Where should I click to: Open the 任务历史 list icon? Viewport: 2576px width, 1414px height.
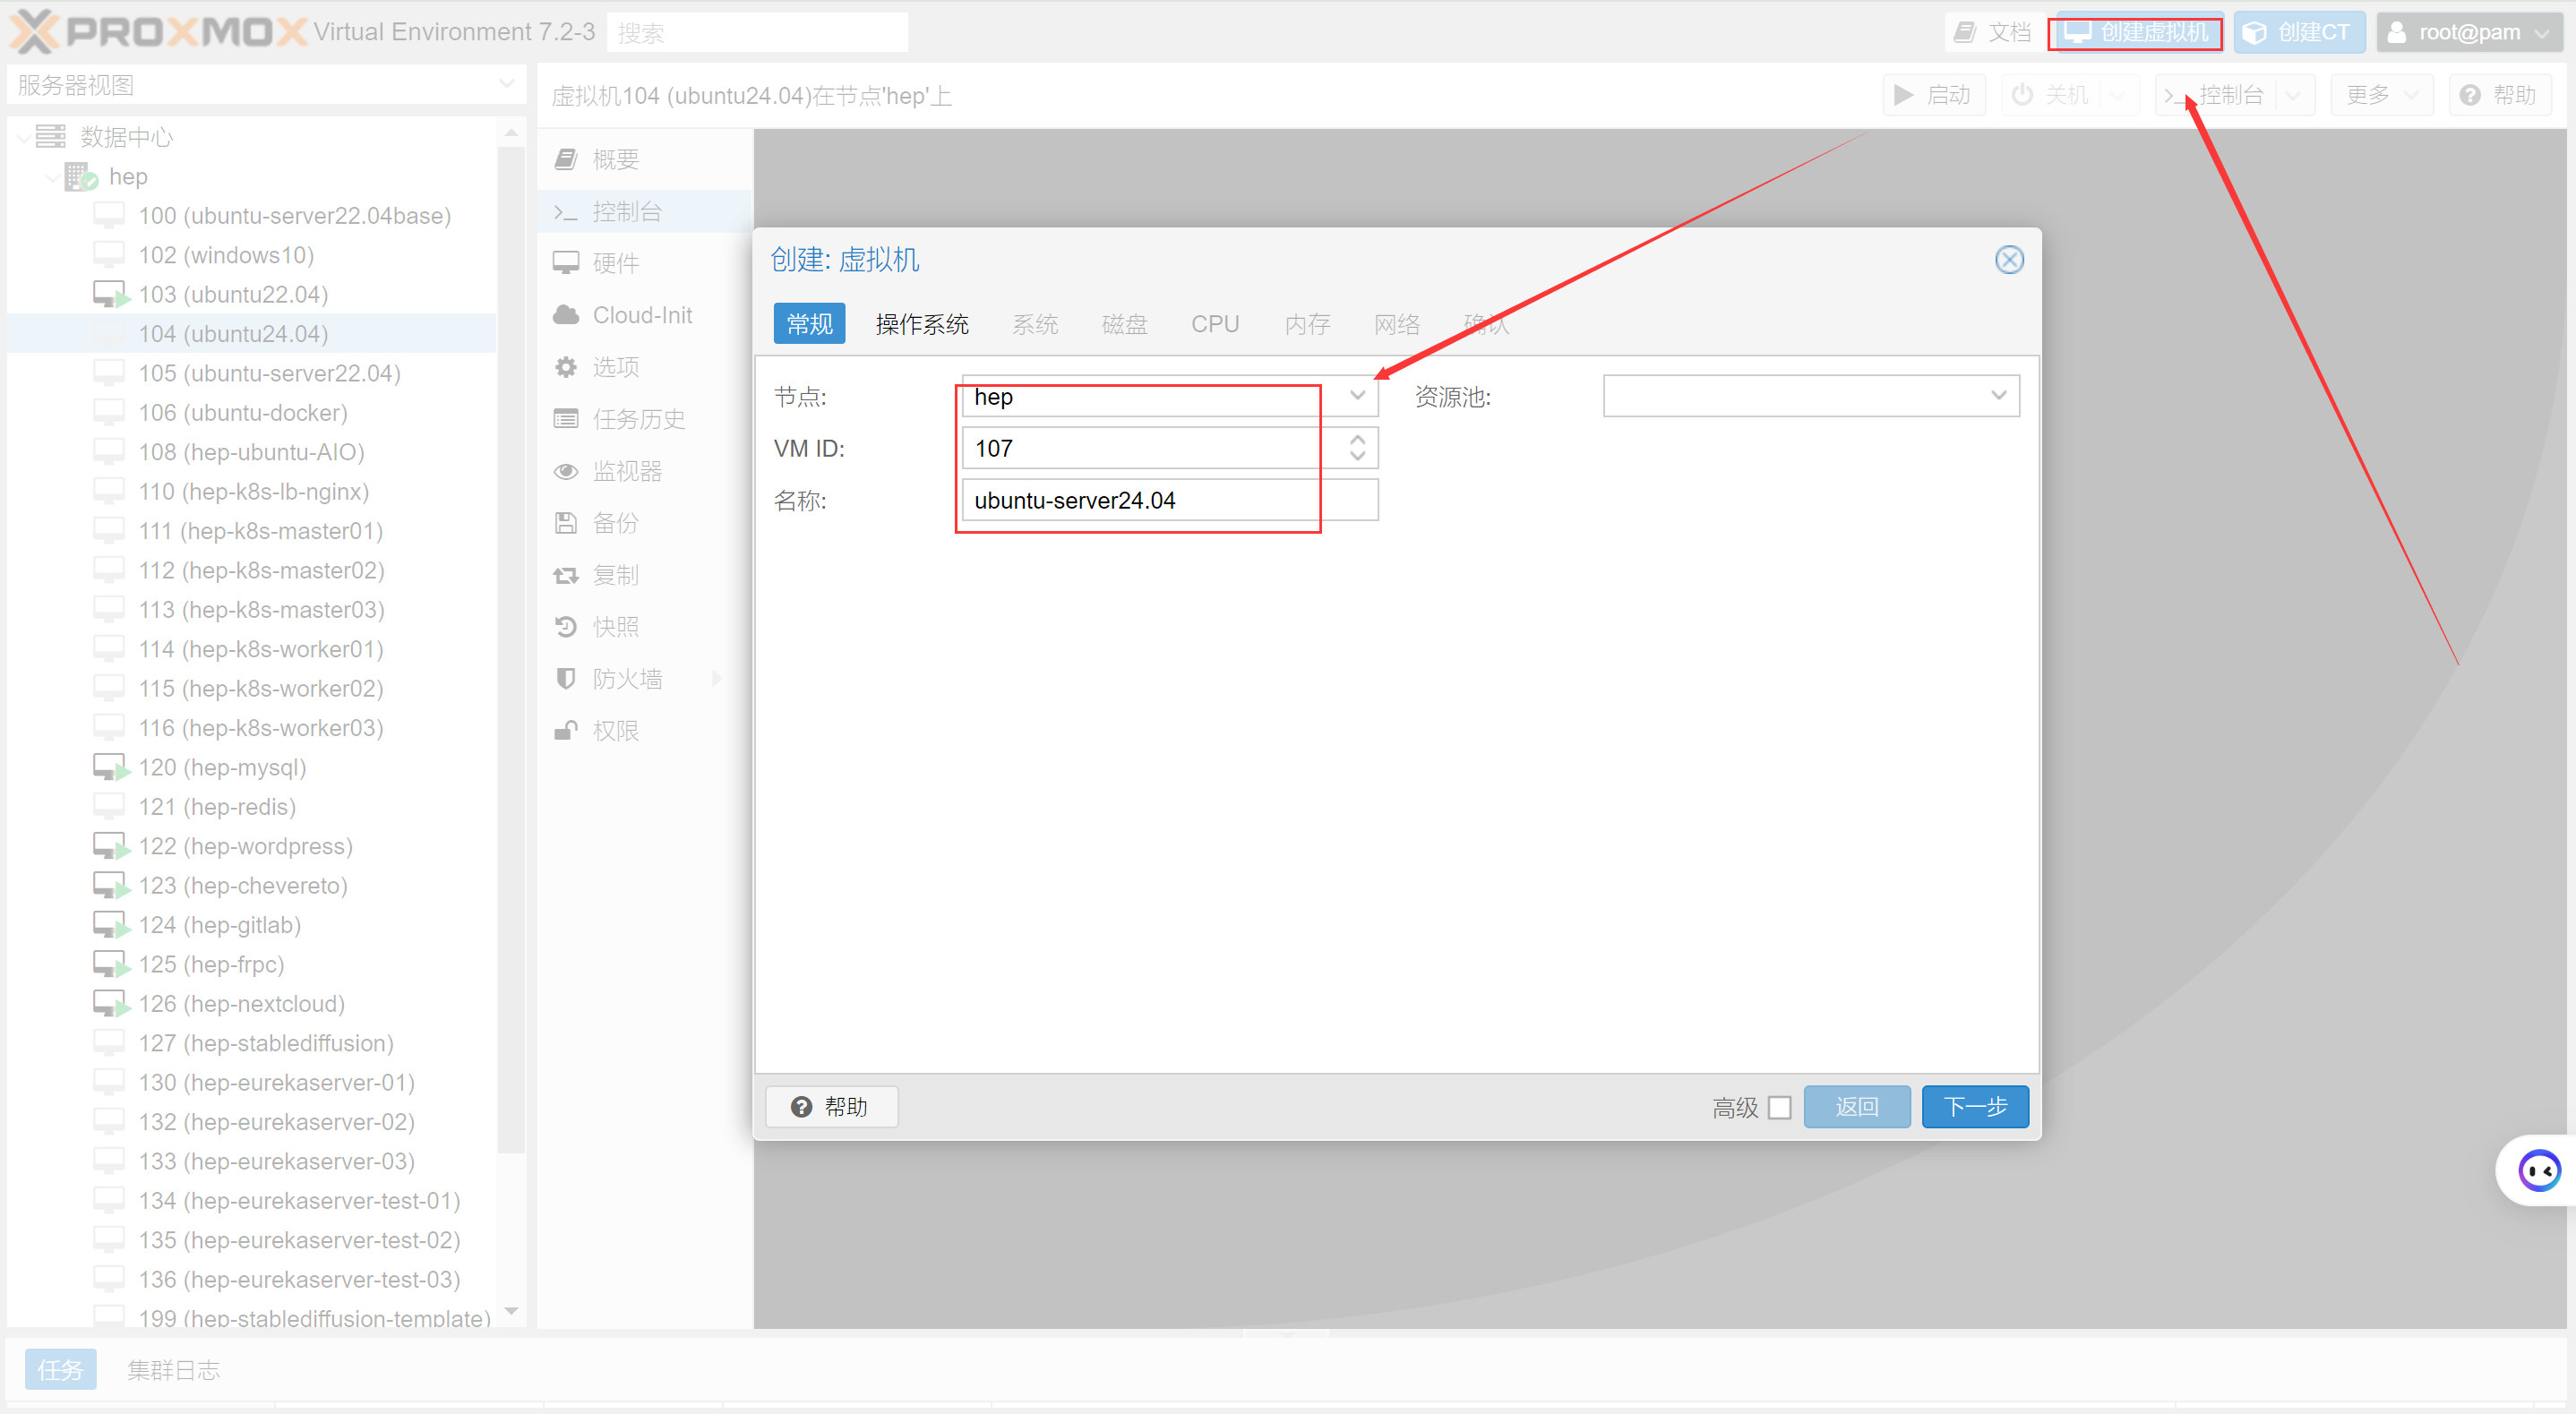pos(566,419)
